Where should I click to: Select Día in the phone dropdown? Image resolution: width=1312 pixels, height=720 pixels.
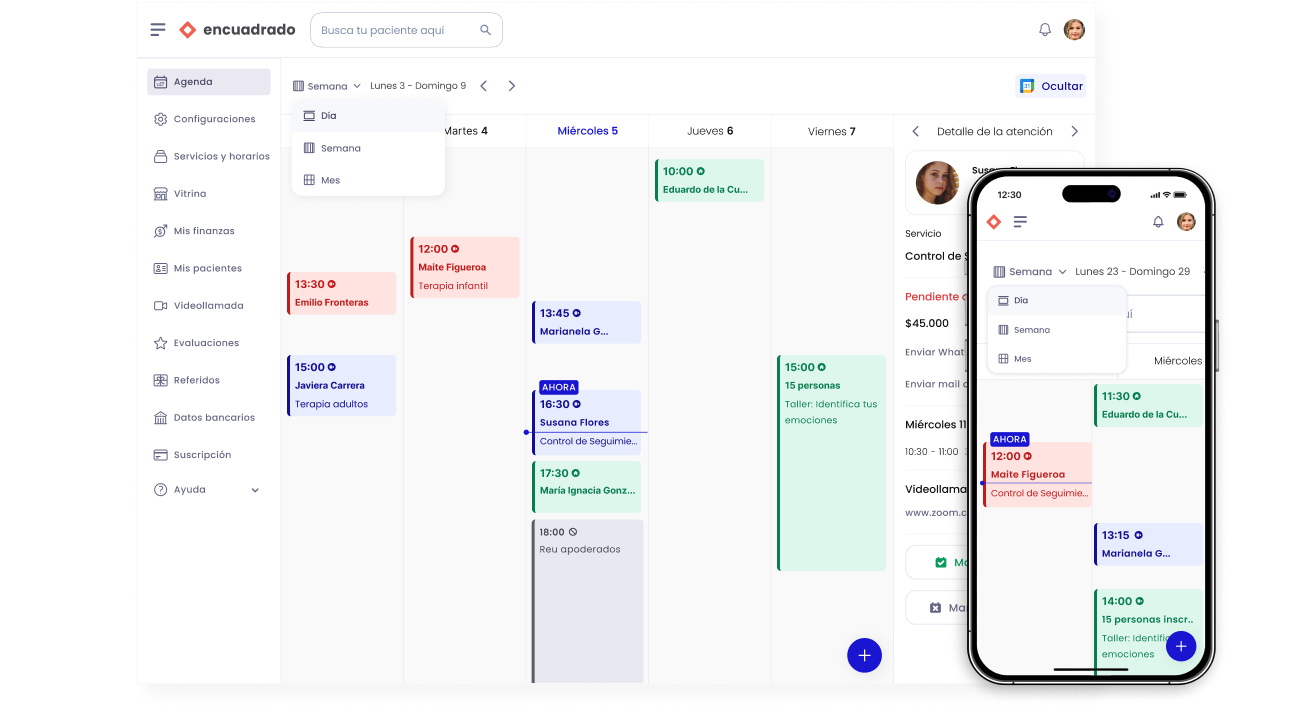pos(1057,300)
